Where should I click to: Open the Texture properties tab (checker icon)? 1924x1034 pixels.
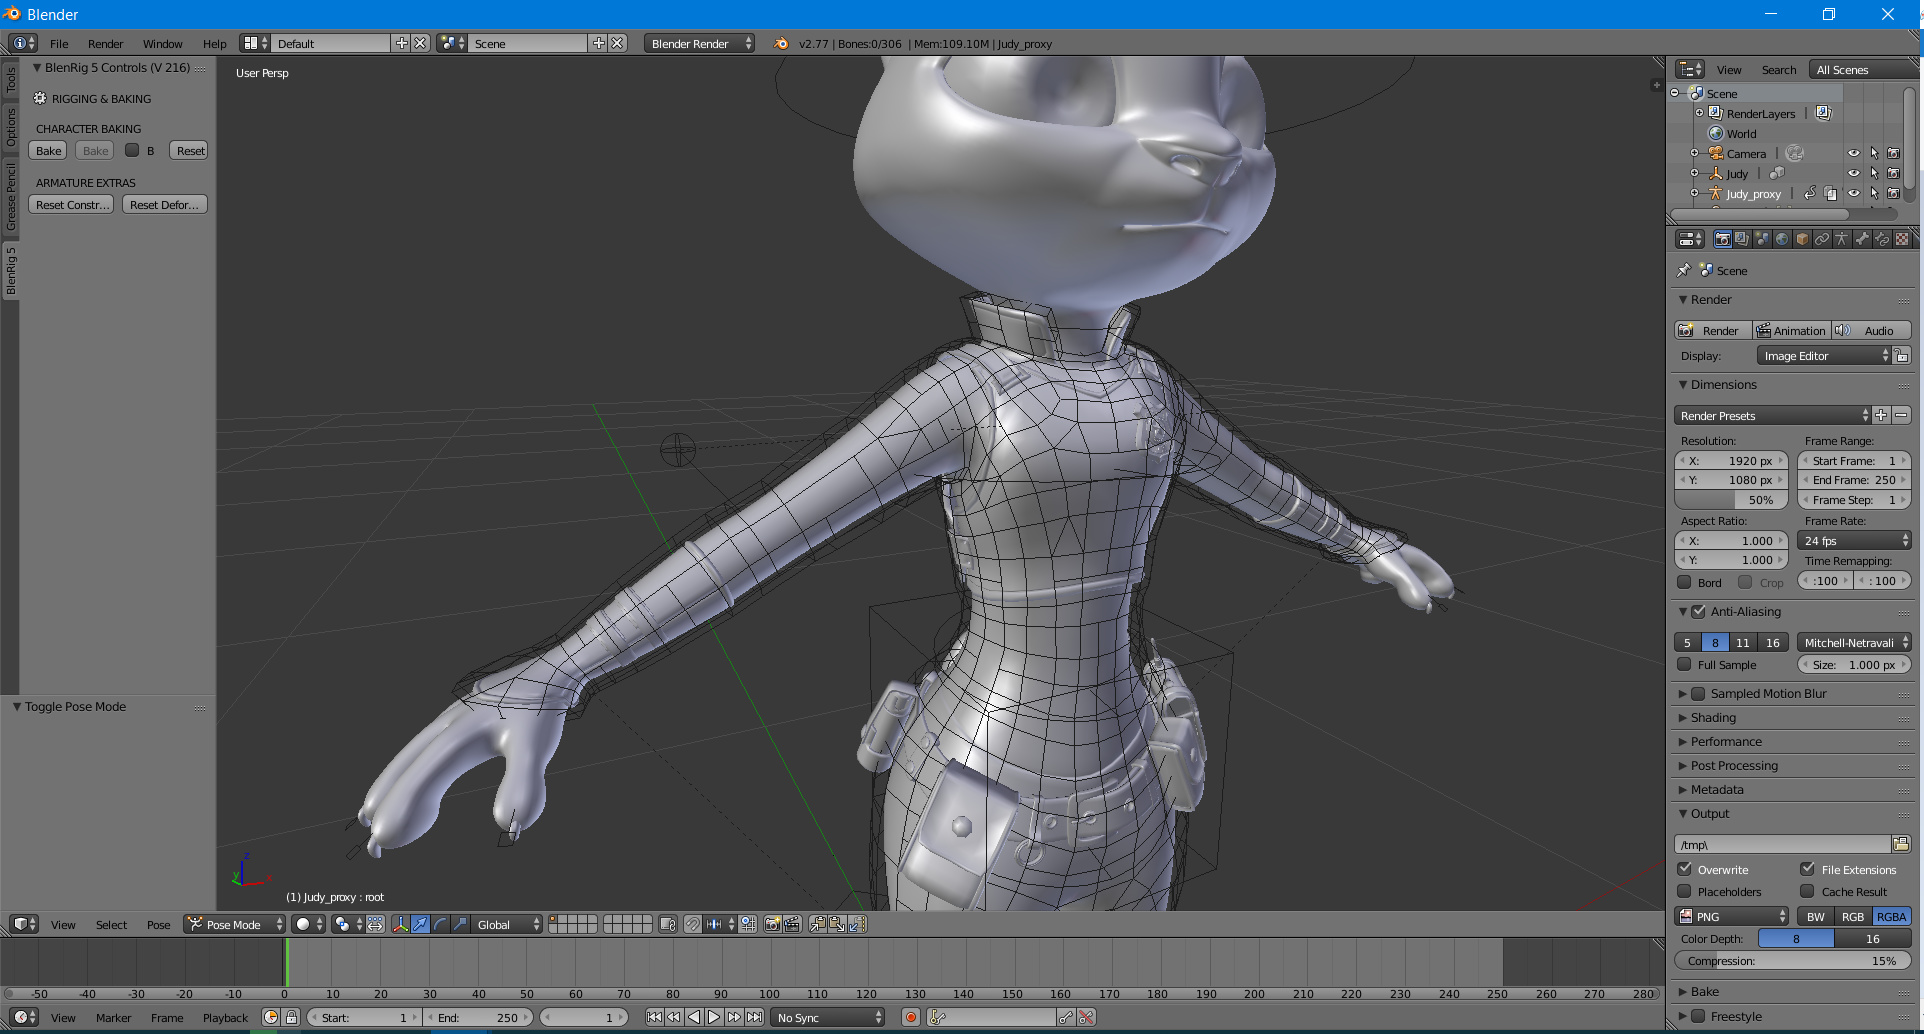tap(1902, 239)
